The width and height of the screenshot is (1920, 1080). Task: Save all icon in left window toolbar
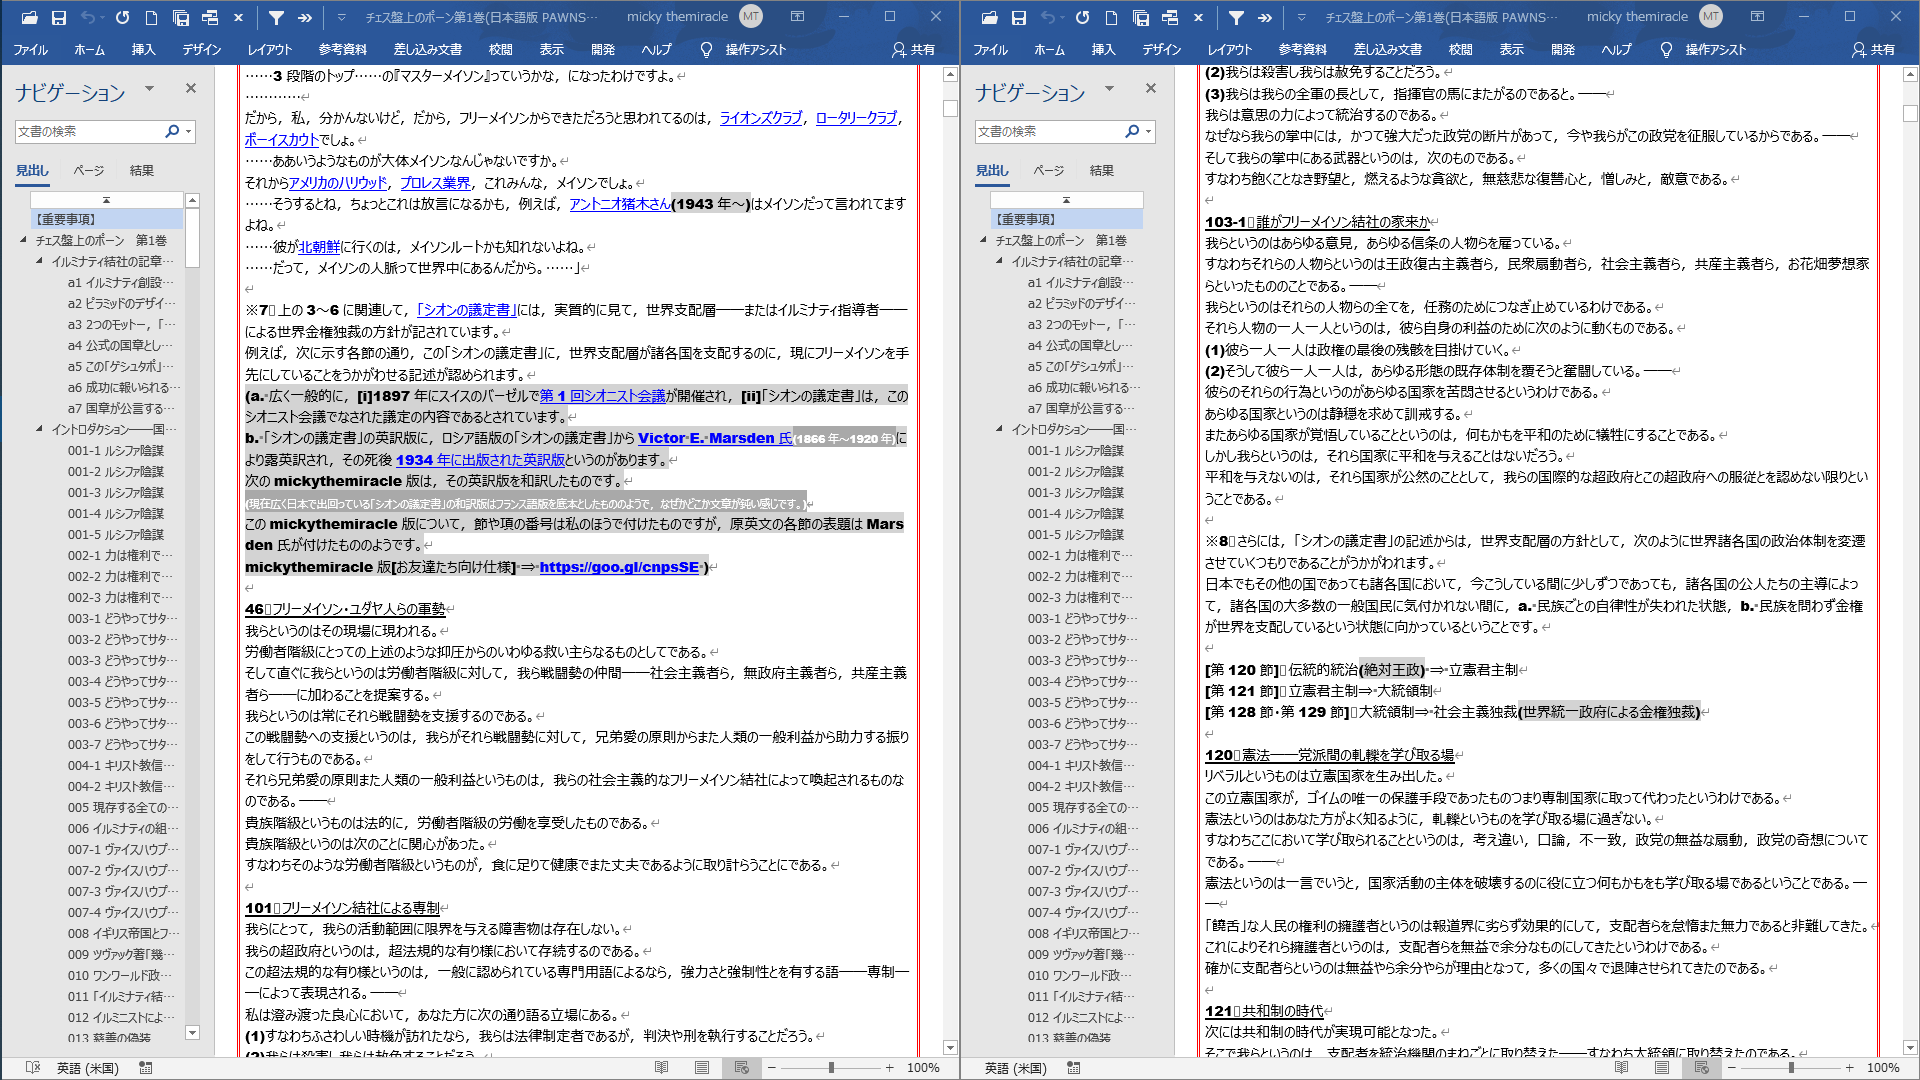click(x=181, y=17)
